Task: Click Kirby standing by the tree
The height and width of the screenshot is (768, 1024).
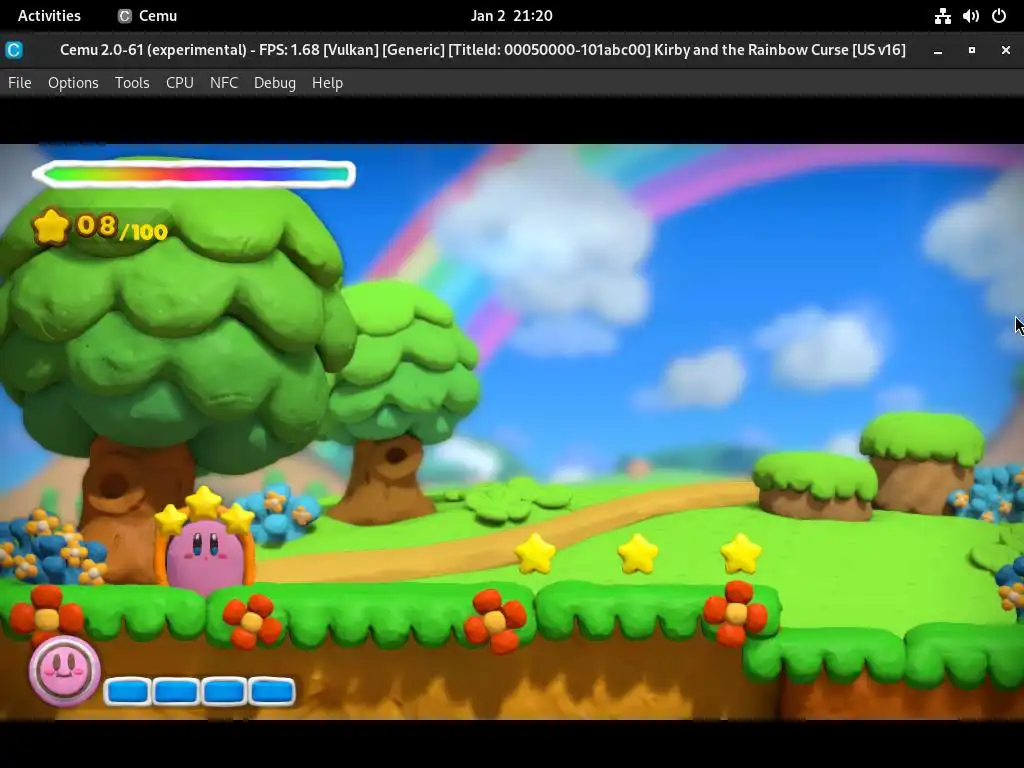Action: pos(205,555)
